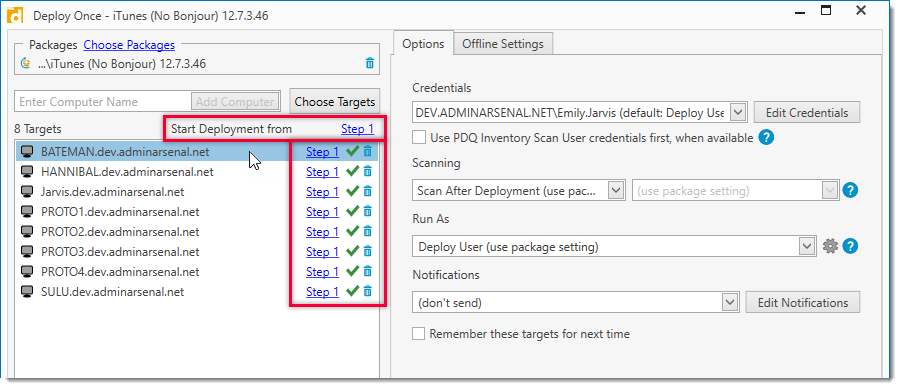Expand the Credentials dropdown
Viewport: 900px width, 388px height.
tap(738, 112)
